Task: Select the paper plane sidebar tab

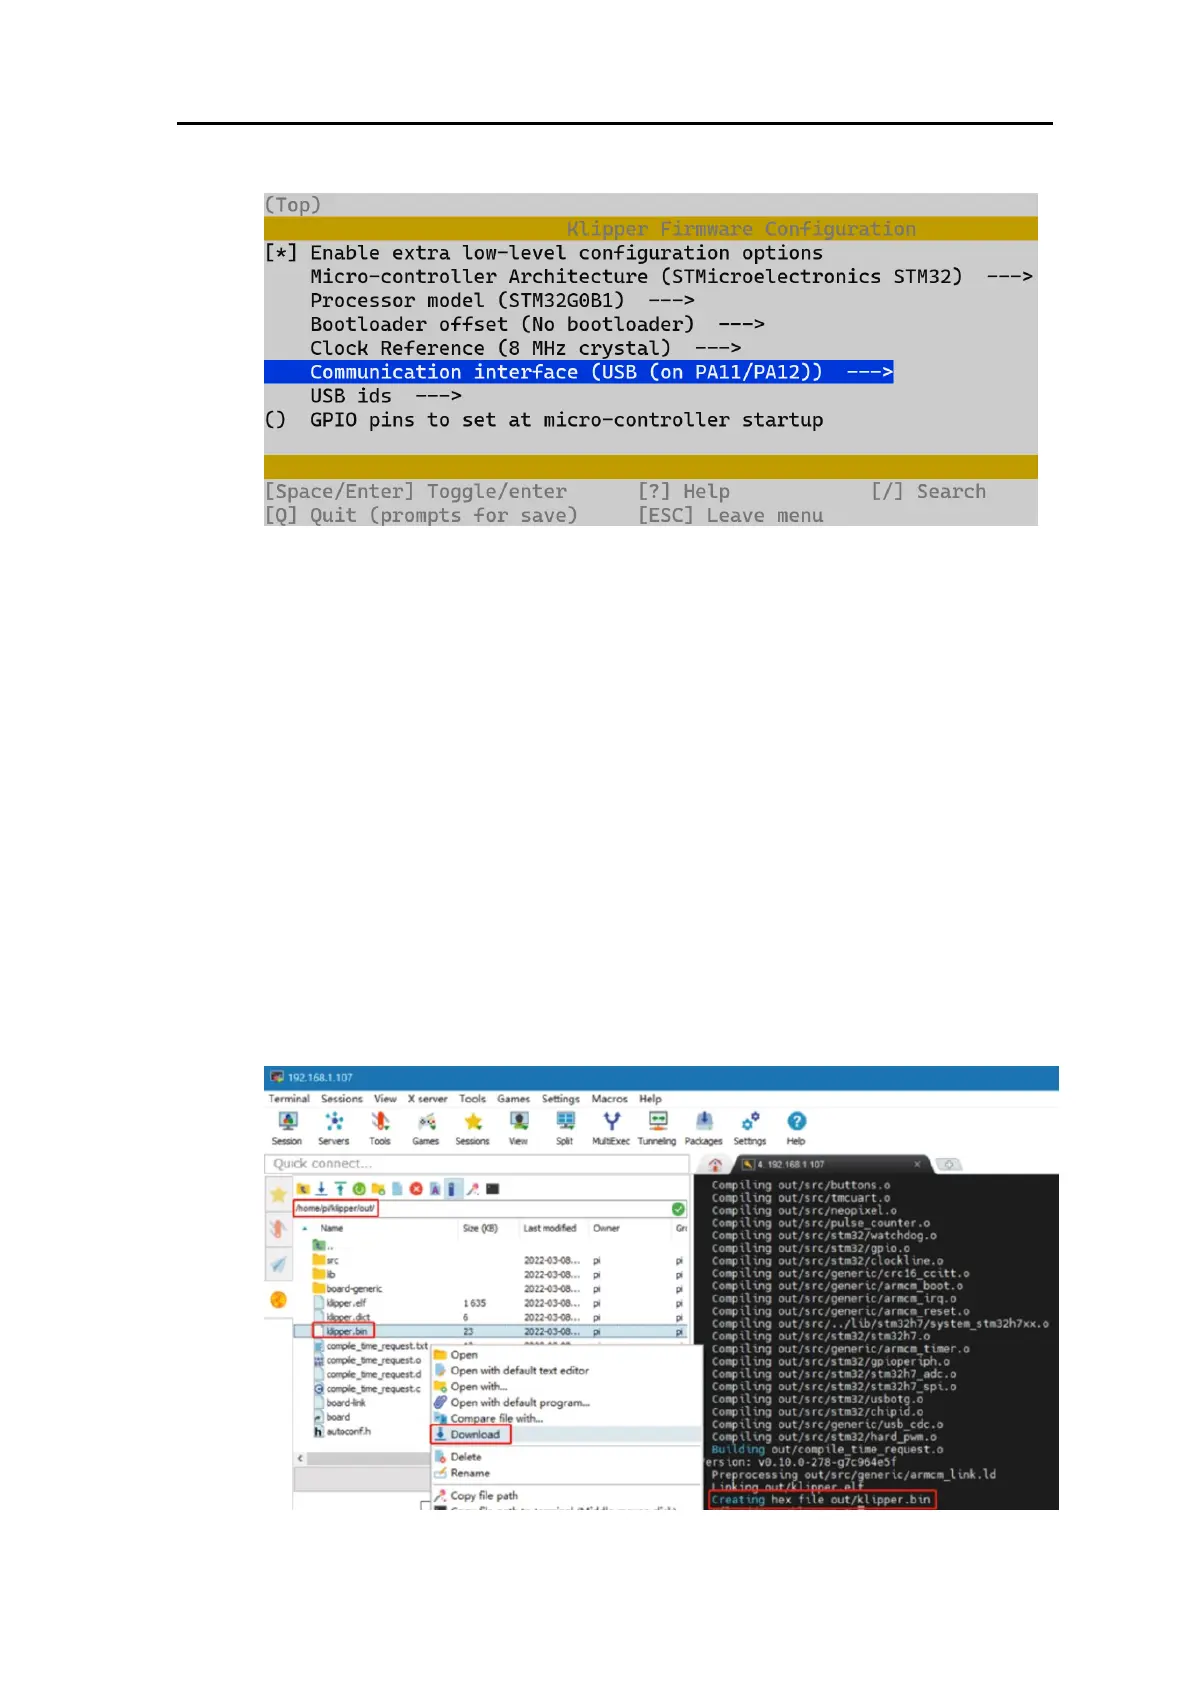Action: point(278,1265)
